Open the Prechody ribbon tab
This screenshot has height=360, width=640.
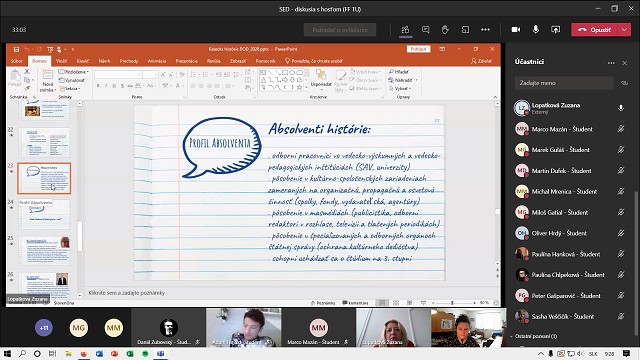(x=129, y=61)
